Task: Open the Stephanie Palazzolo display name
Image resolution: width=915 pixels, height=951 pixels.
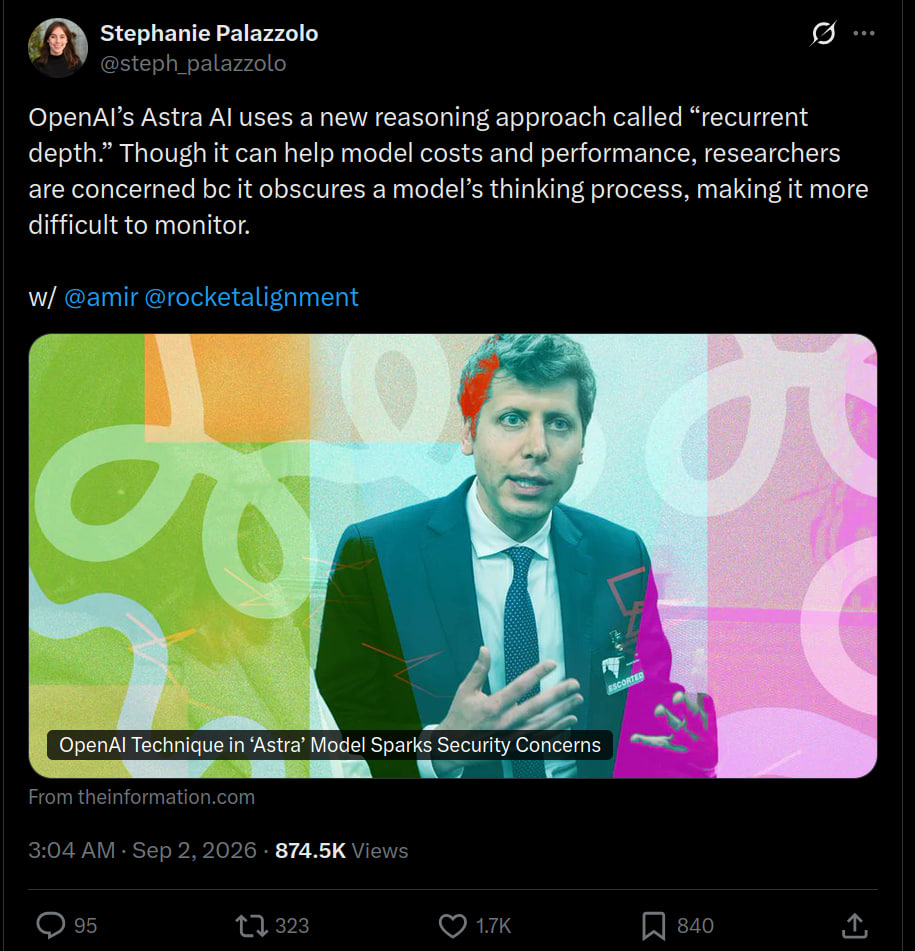Action: point(209,33)
